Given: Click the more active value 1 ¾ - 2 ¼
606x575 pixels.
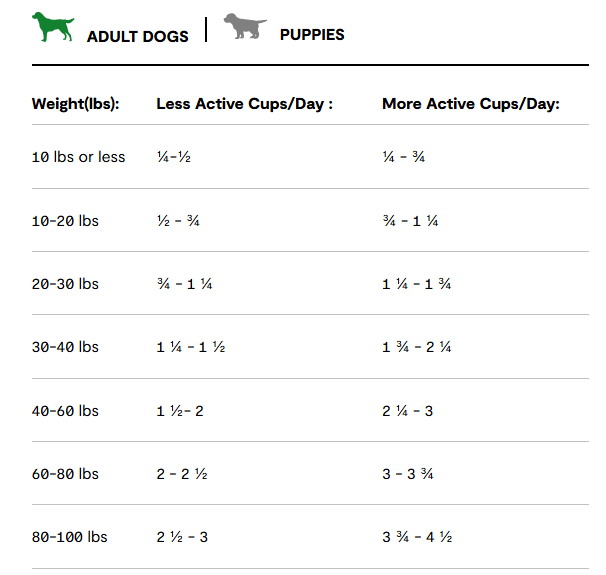Looking at the screenshot, I should coord(417,347).
